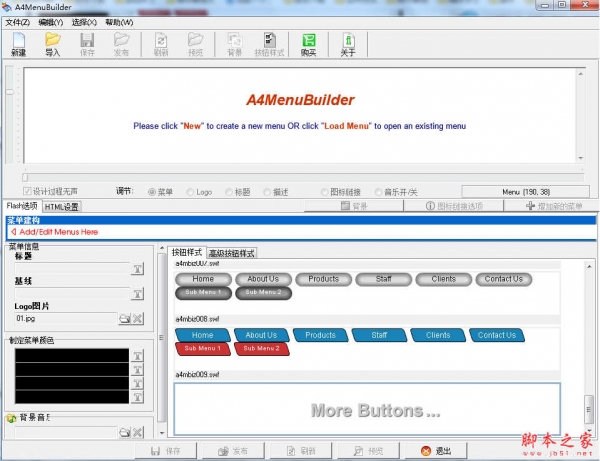Click the bottom 保存 button
The image size is (600, 461).
coord(166,451)
